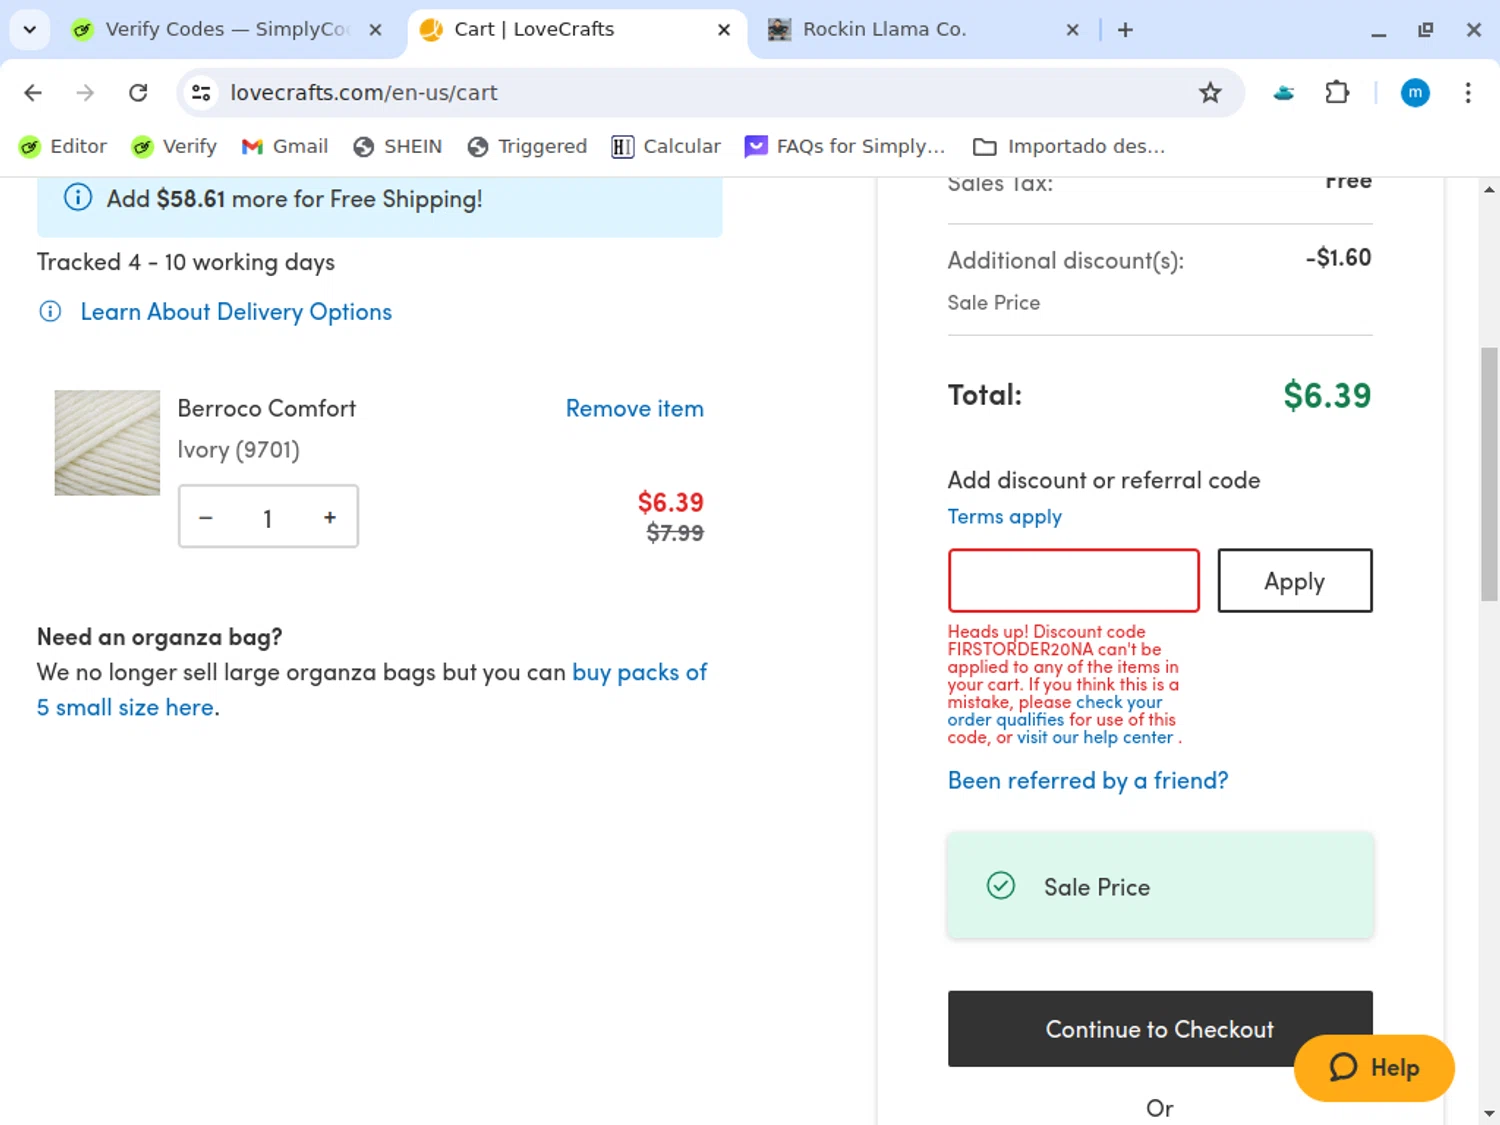Image resolution: width=1500 pixels, height=1125 pixels.
Task: Expand the tab search dropdown
Action: pyautogui.click(x=29, y=30)
